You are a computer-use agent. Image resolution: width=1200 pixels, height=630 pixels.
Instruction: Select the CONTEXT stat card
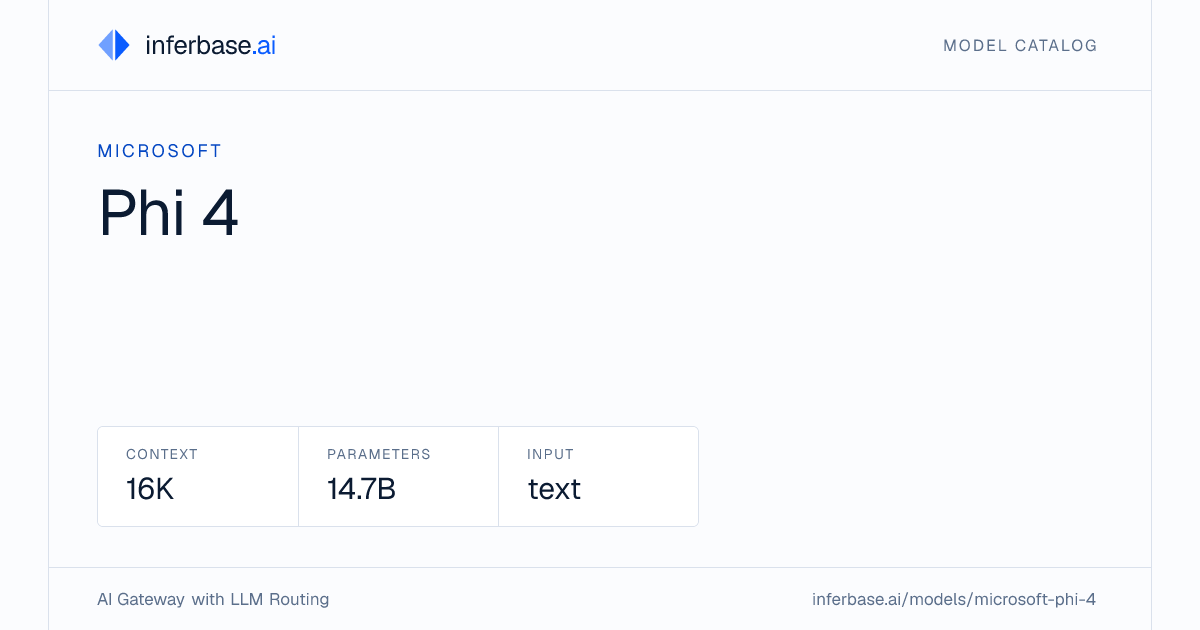coord(198,476)
